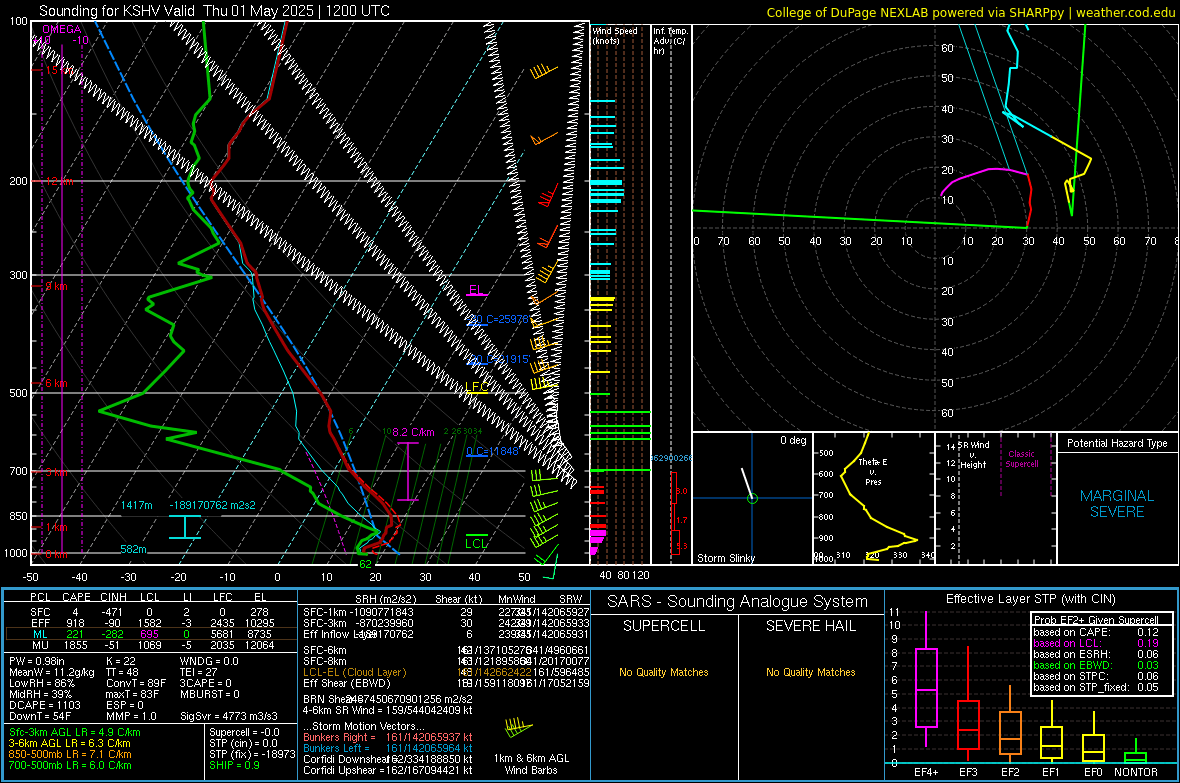1180x783 pixels.
Task: Click the green 'based on EBWD:' row
Action: (x=1096, y=665)
